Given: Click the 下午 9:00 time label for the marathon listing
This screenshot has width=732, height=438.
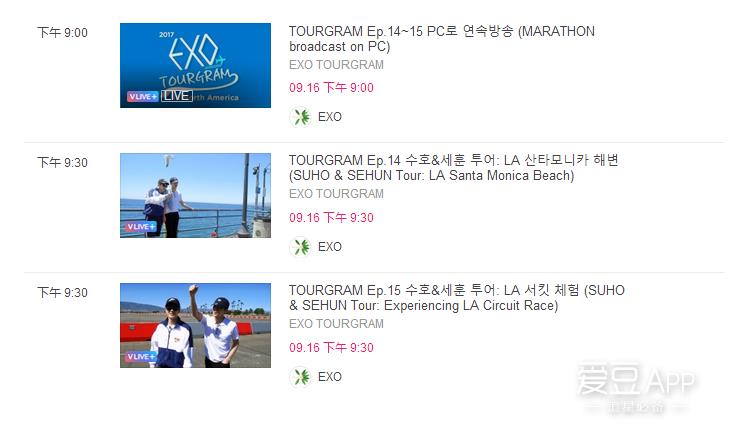Looking at the screenshot, I should pos(62,33).
